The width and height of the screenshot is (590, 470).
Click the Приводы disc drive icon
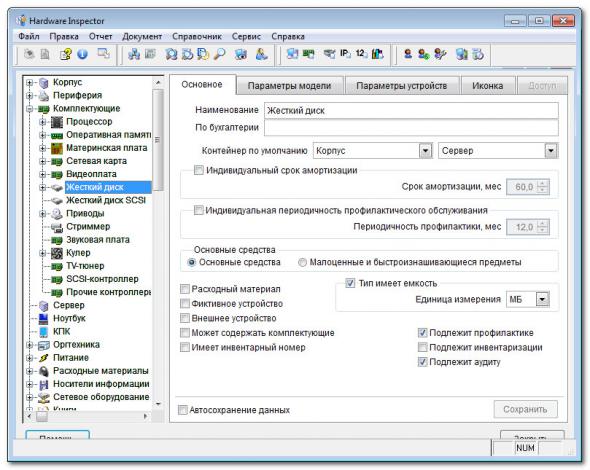click(x=57, y=214)
